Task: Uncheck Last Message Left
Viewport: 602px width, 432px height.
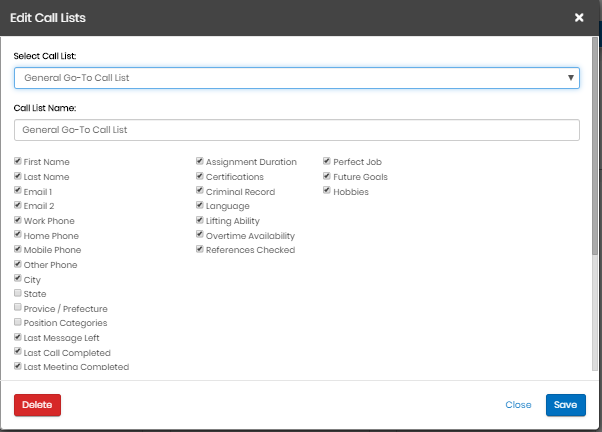Action: point(18,338)
